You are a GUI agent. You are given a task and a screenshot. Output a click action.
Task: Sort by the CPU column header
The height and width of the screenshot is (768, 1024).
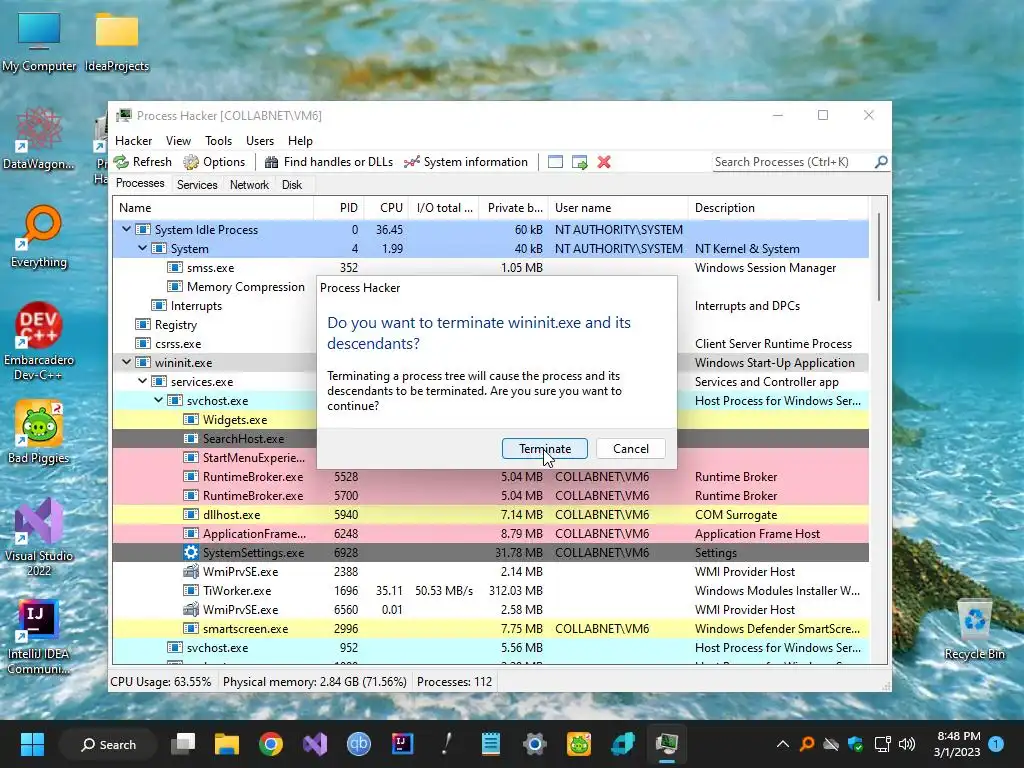tap(387, 208)
